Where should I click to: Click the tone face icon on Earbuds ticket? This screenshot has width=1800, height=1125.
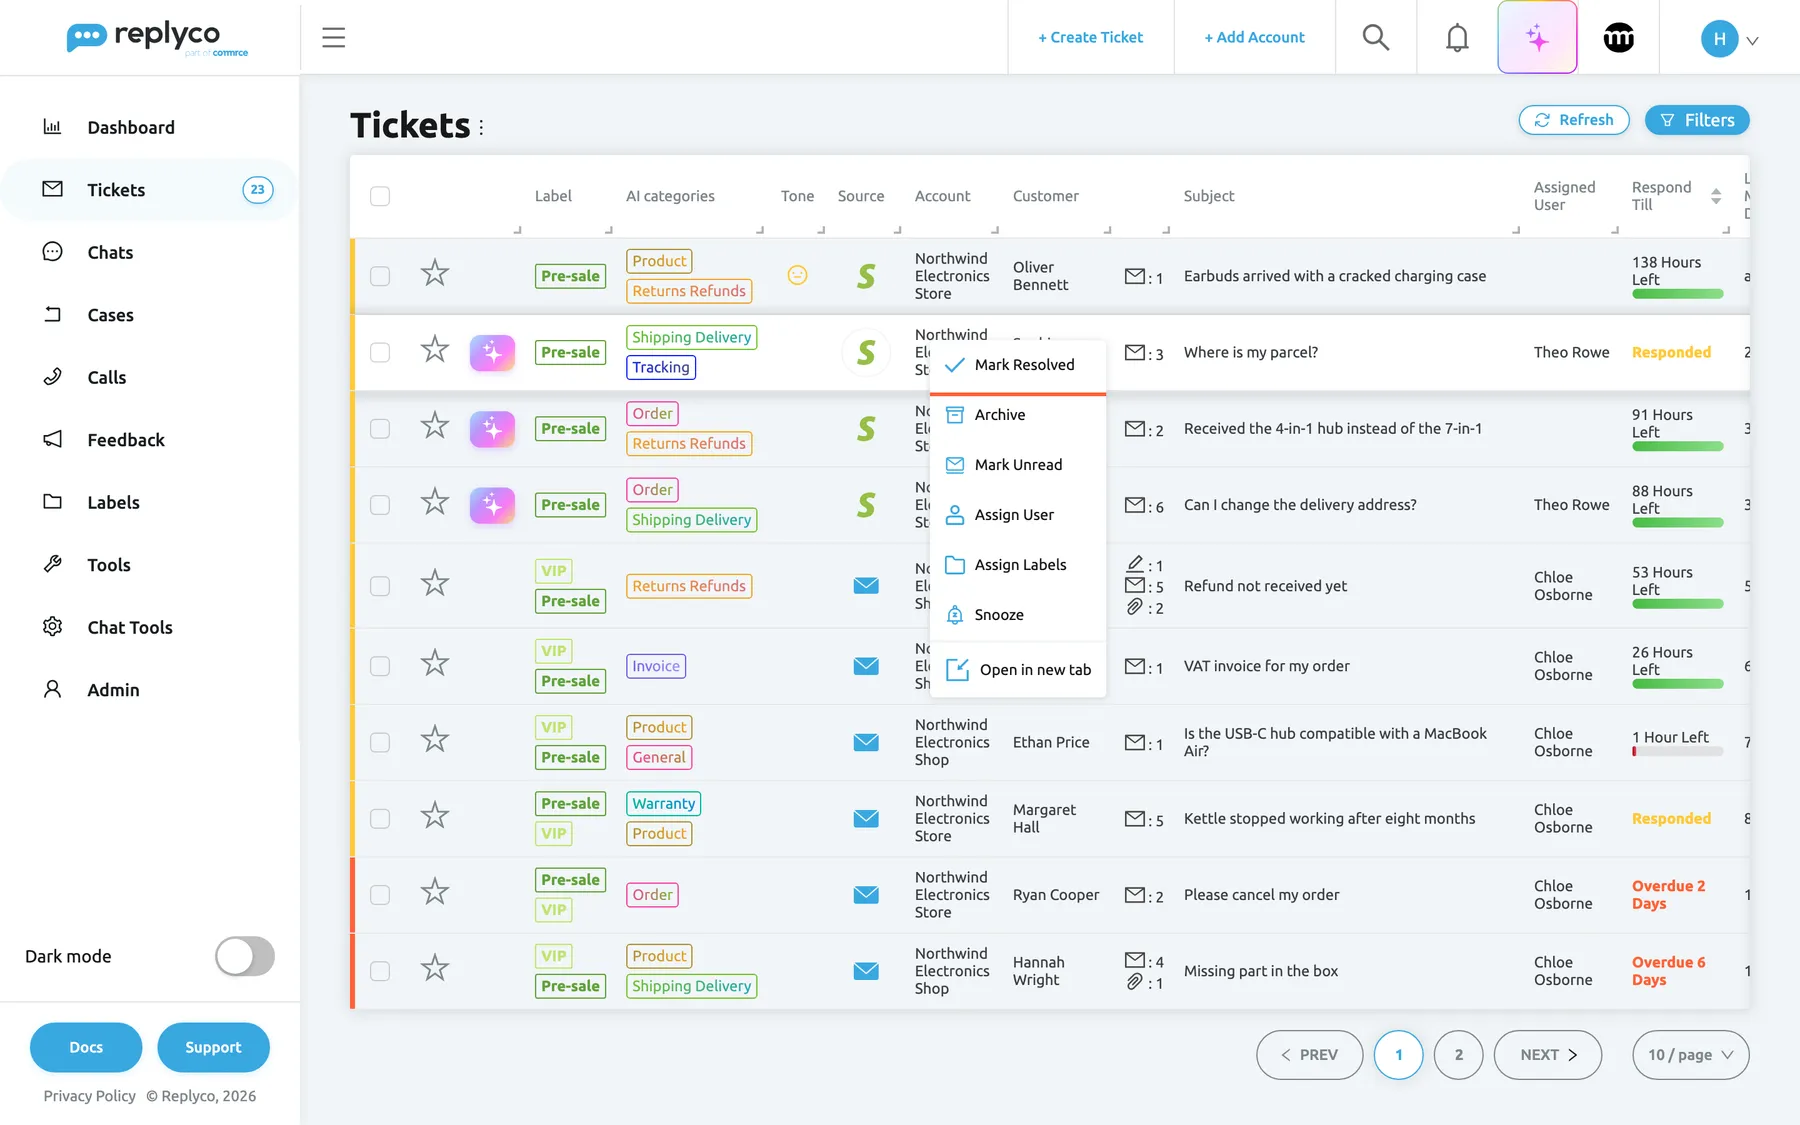(797, 275)
